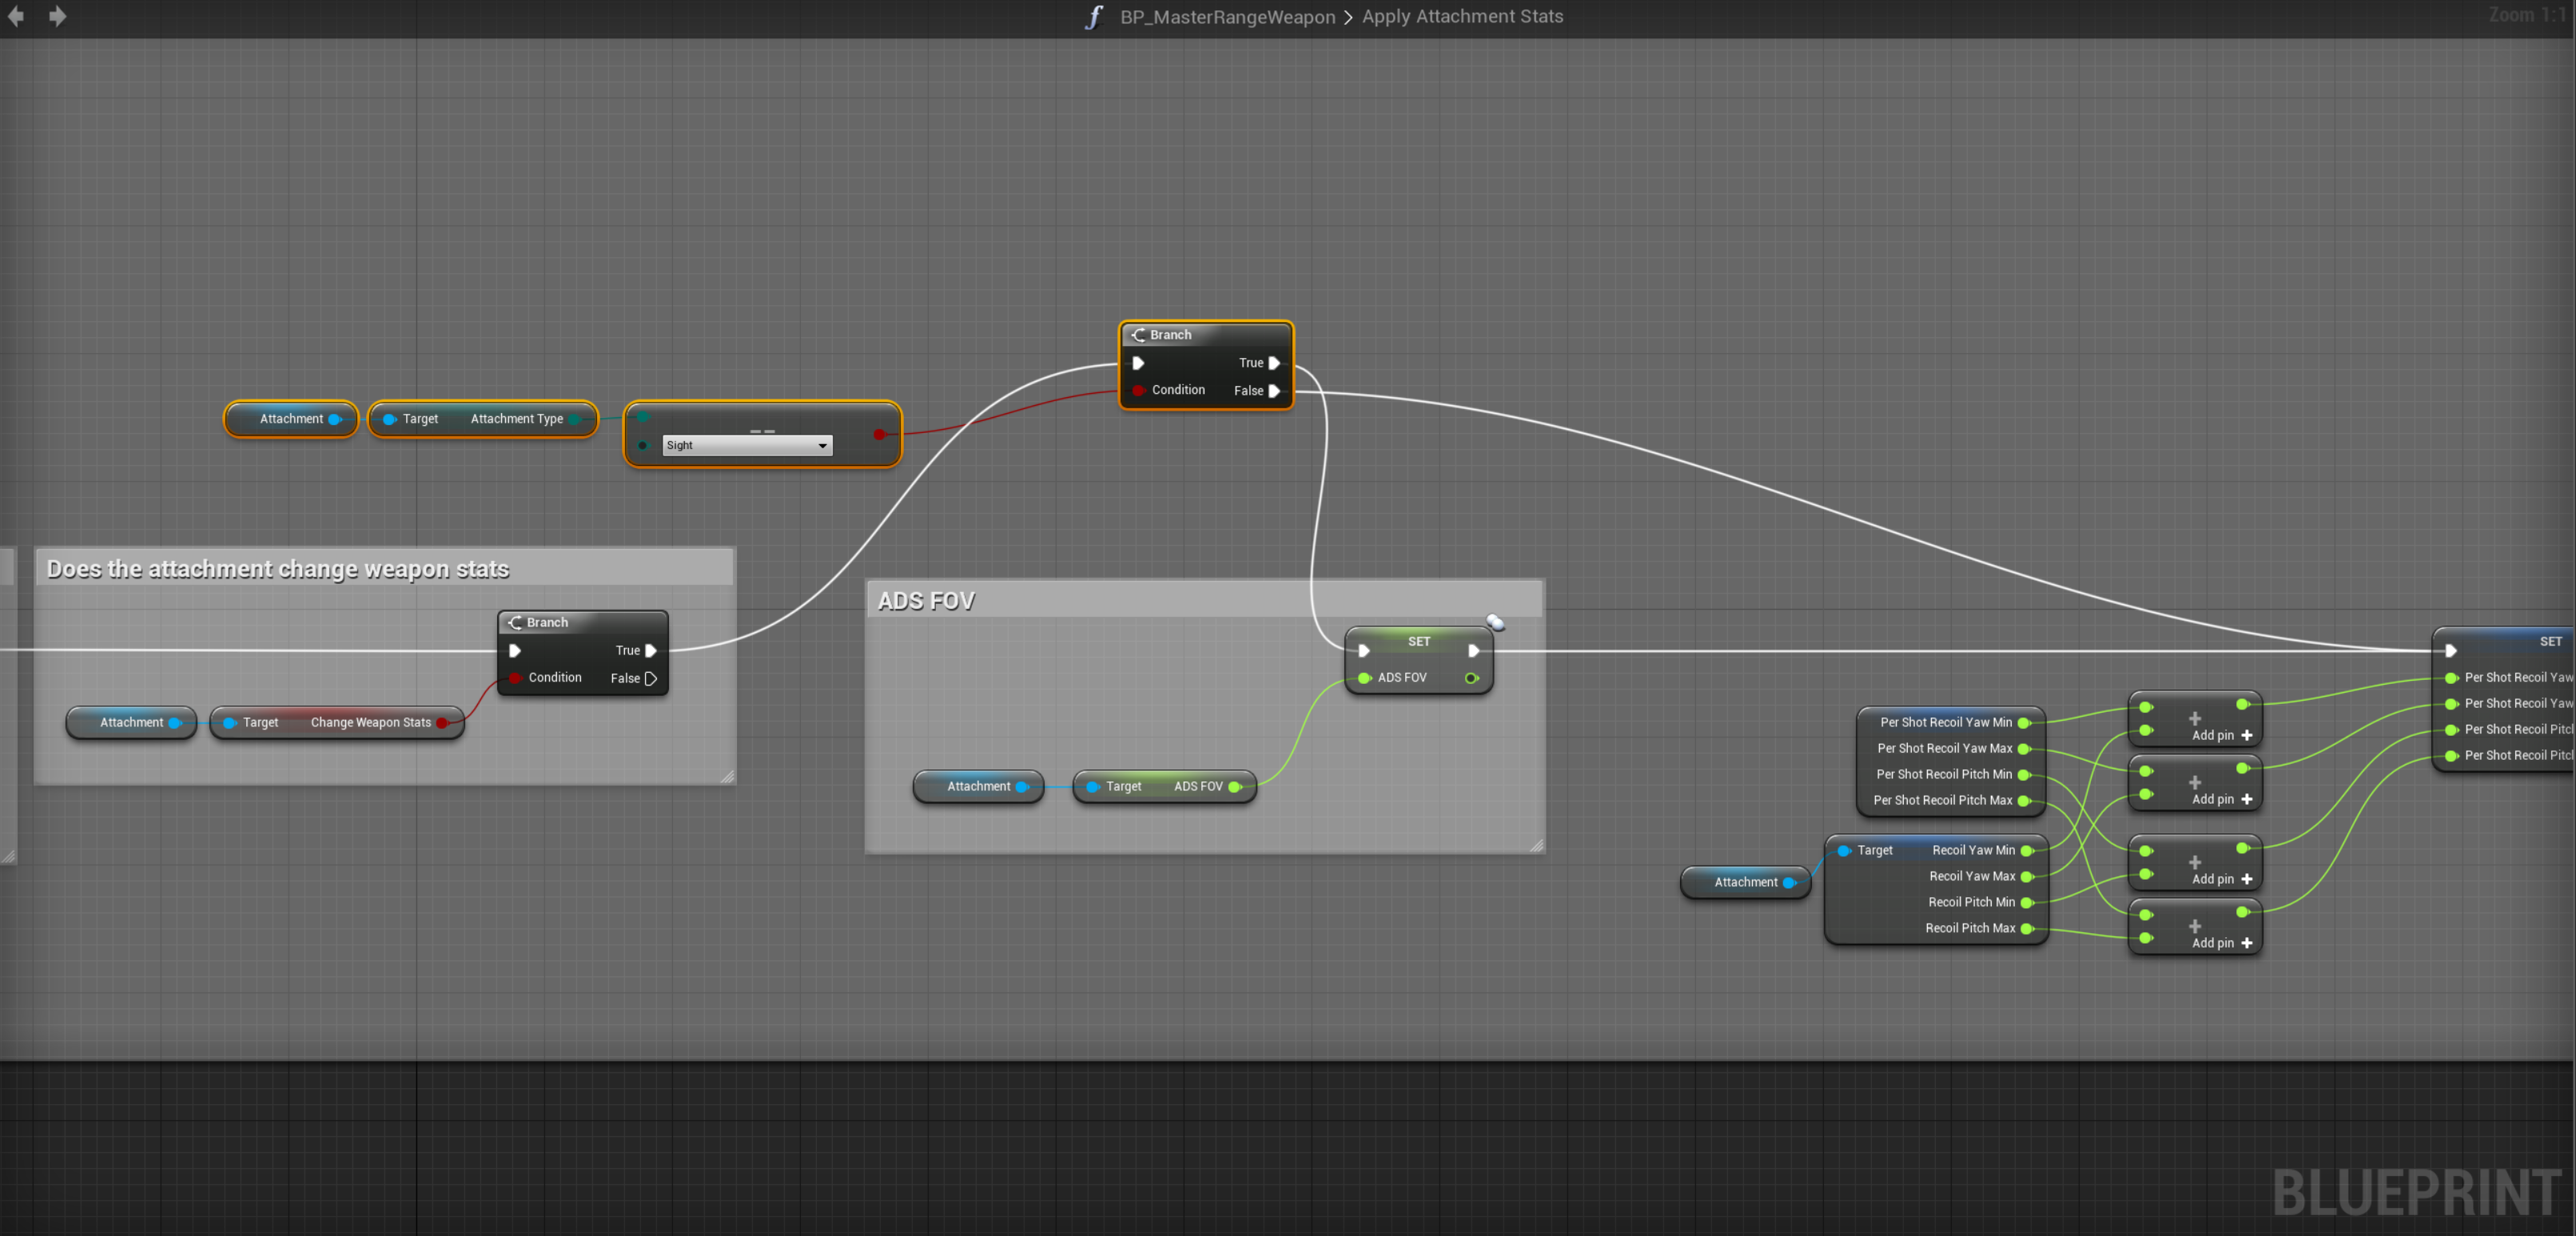Click the ADS FOV SET node output exec pin
Image resolution: width=2576 pixels, height=1236 pixels.
click(x=1473, y=651)
